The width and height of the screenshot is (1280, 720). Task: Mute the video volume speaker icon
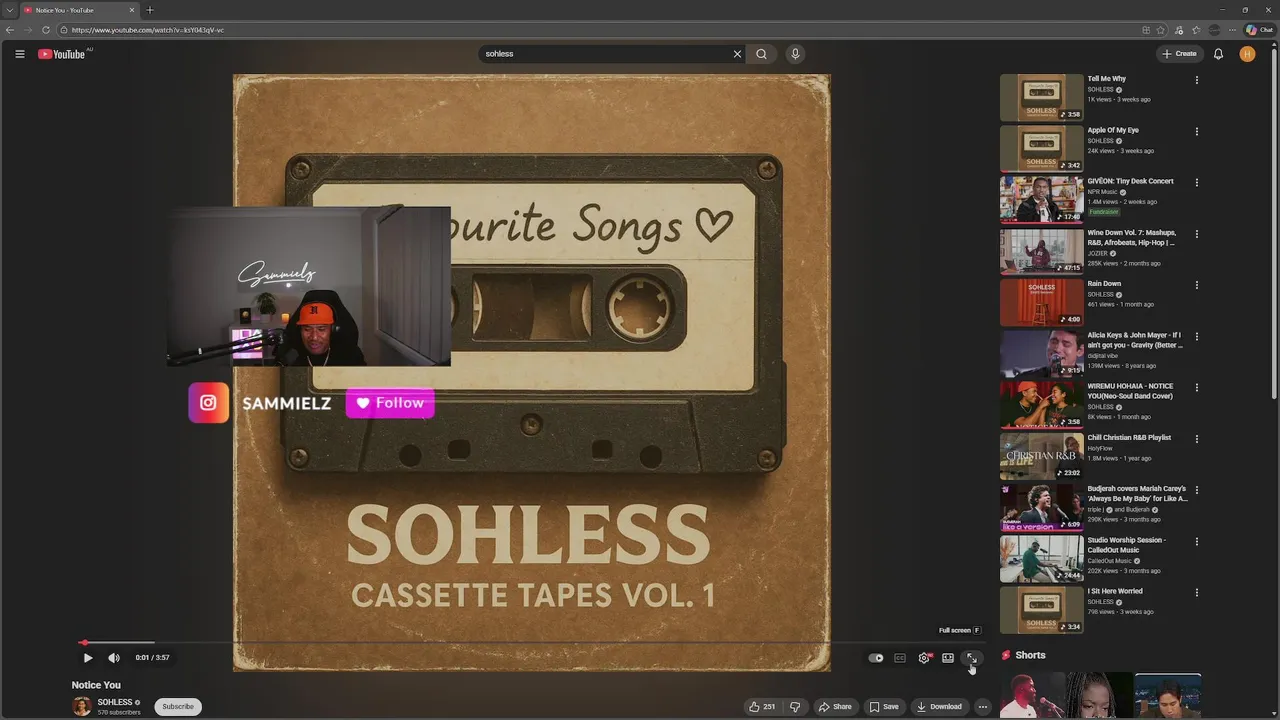(113, 658)
